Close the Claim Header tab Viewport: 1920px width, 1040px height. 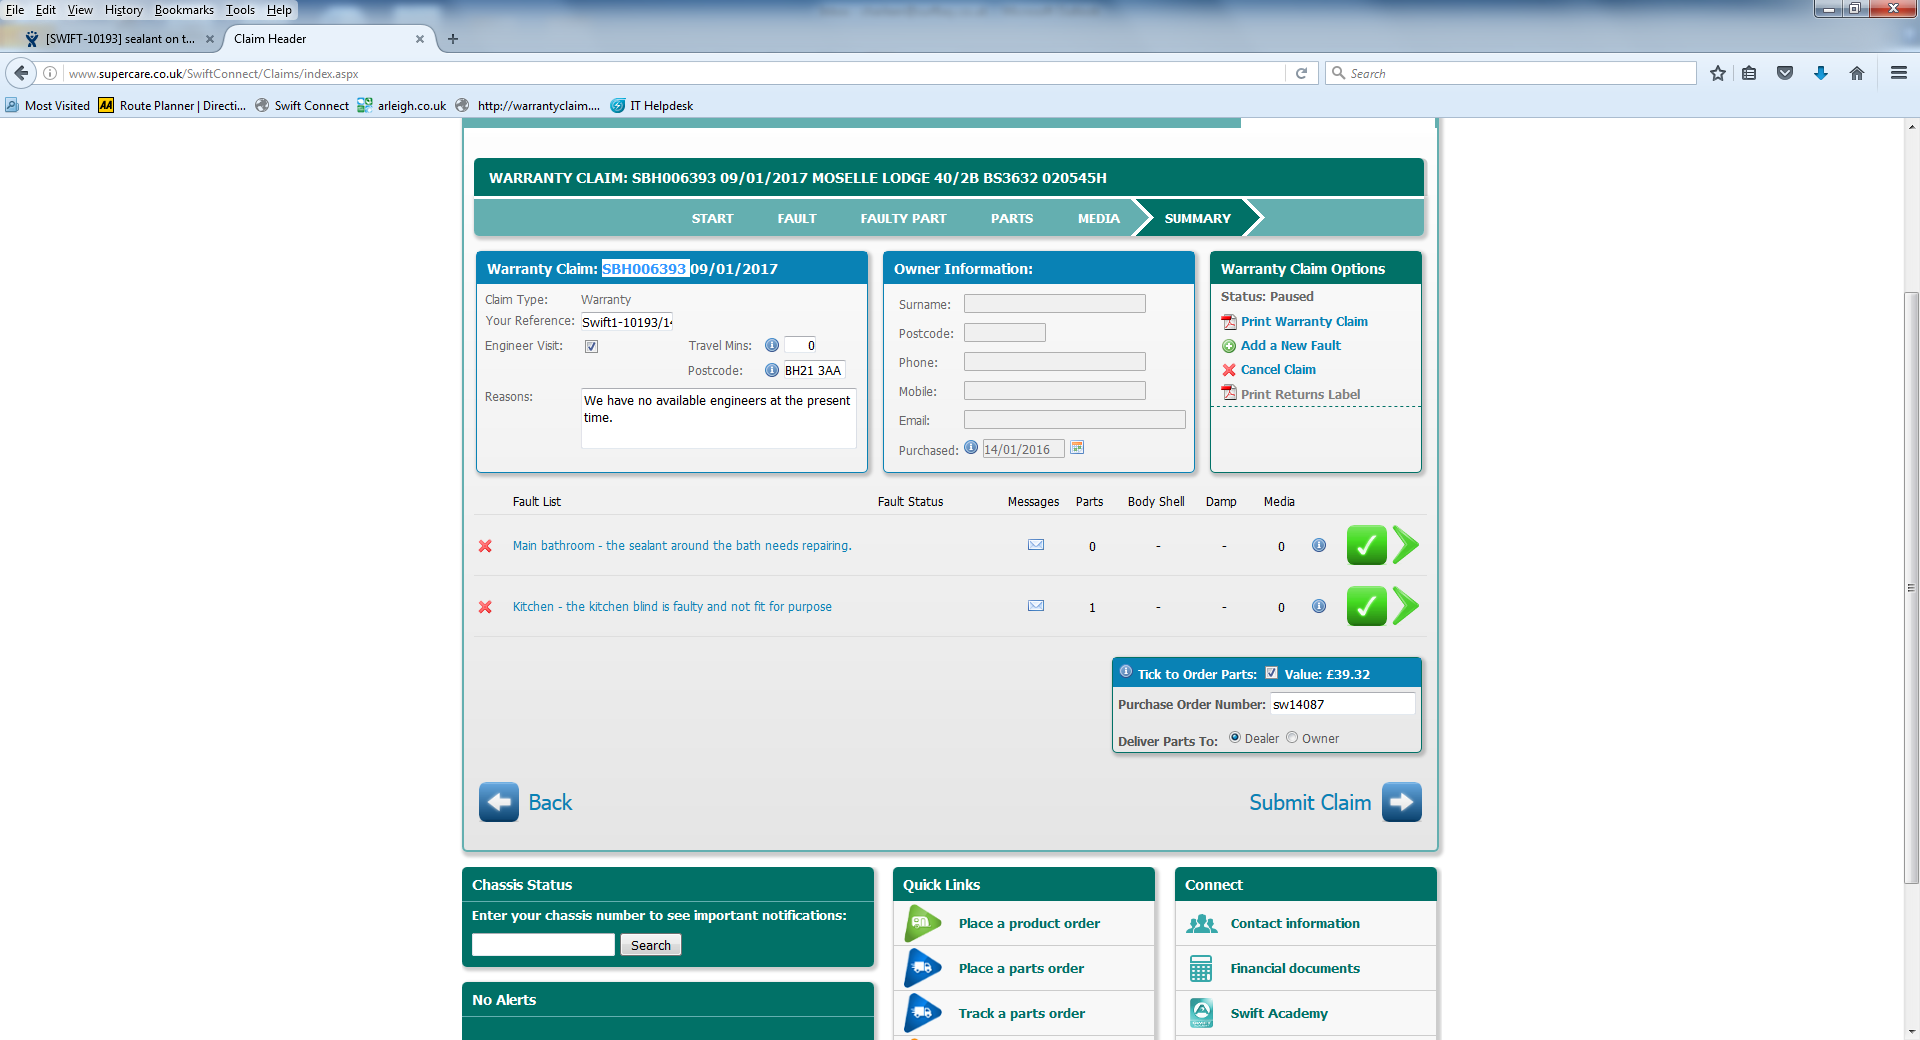click(420, 39)
